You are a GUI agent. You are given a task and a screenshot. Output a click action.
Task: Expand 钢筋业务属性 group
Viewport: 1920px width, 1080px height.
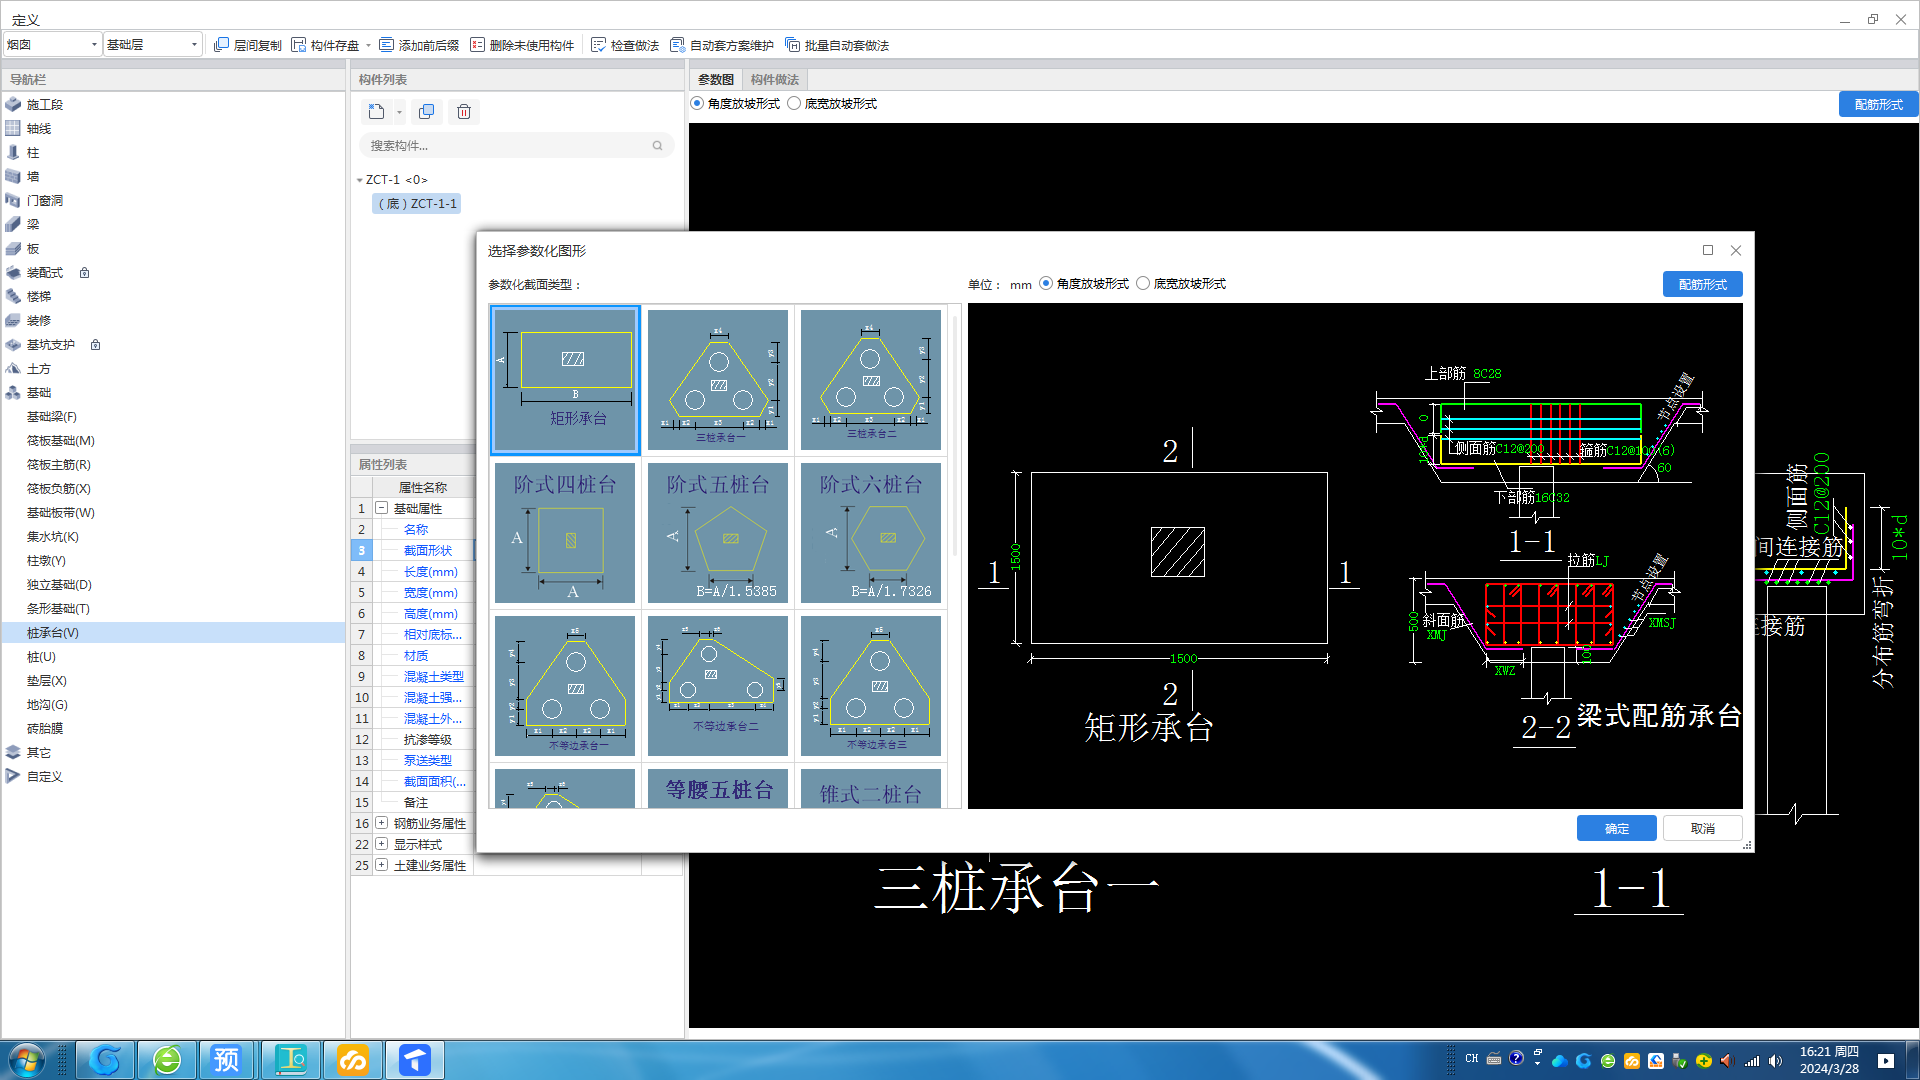tap(381, 823)
